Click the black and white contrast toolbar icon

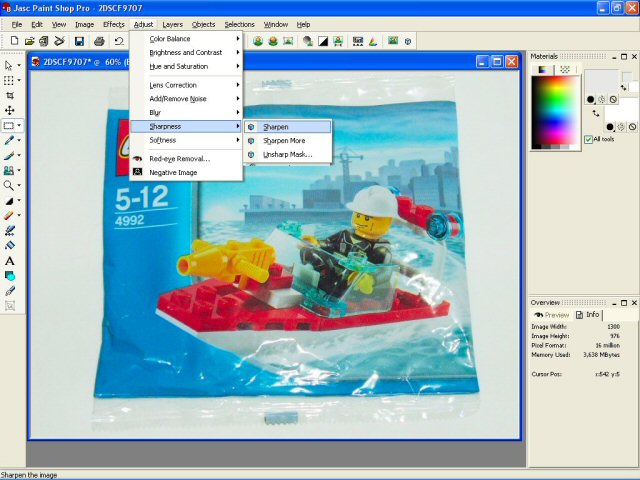coord(323,41)
